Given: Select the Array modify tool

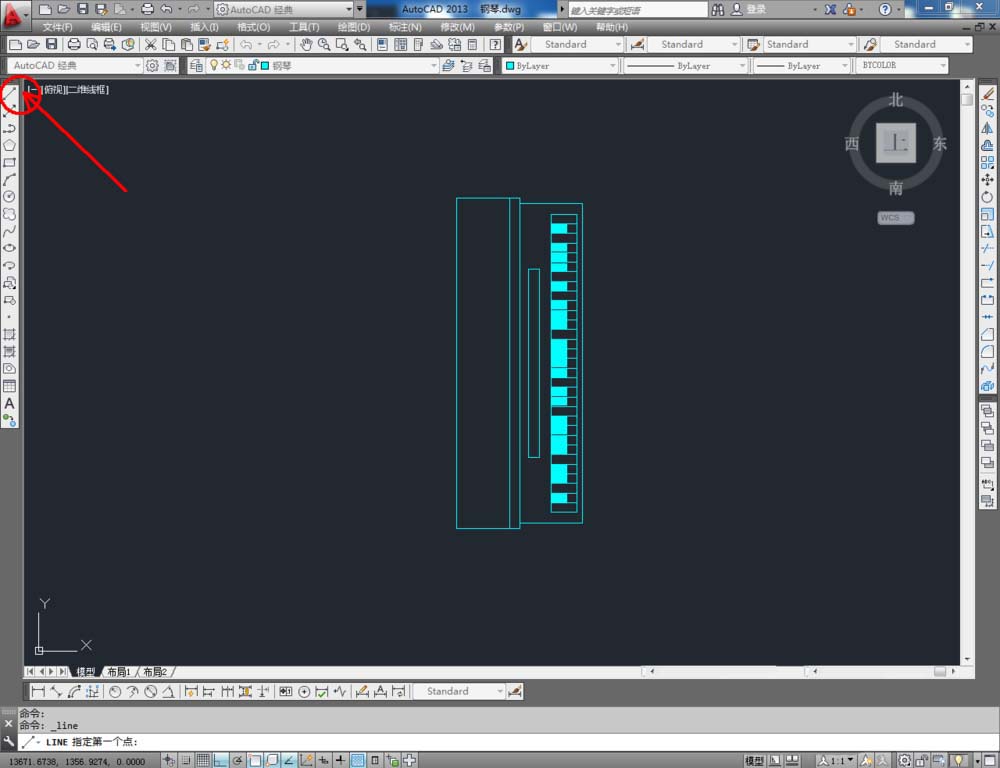Looking at the screenshot, I should 988,163.
